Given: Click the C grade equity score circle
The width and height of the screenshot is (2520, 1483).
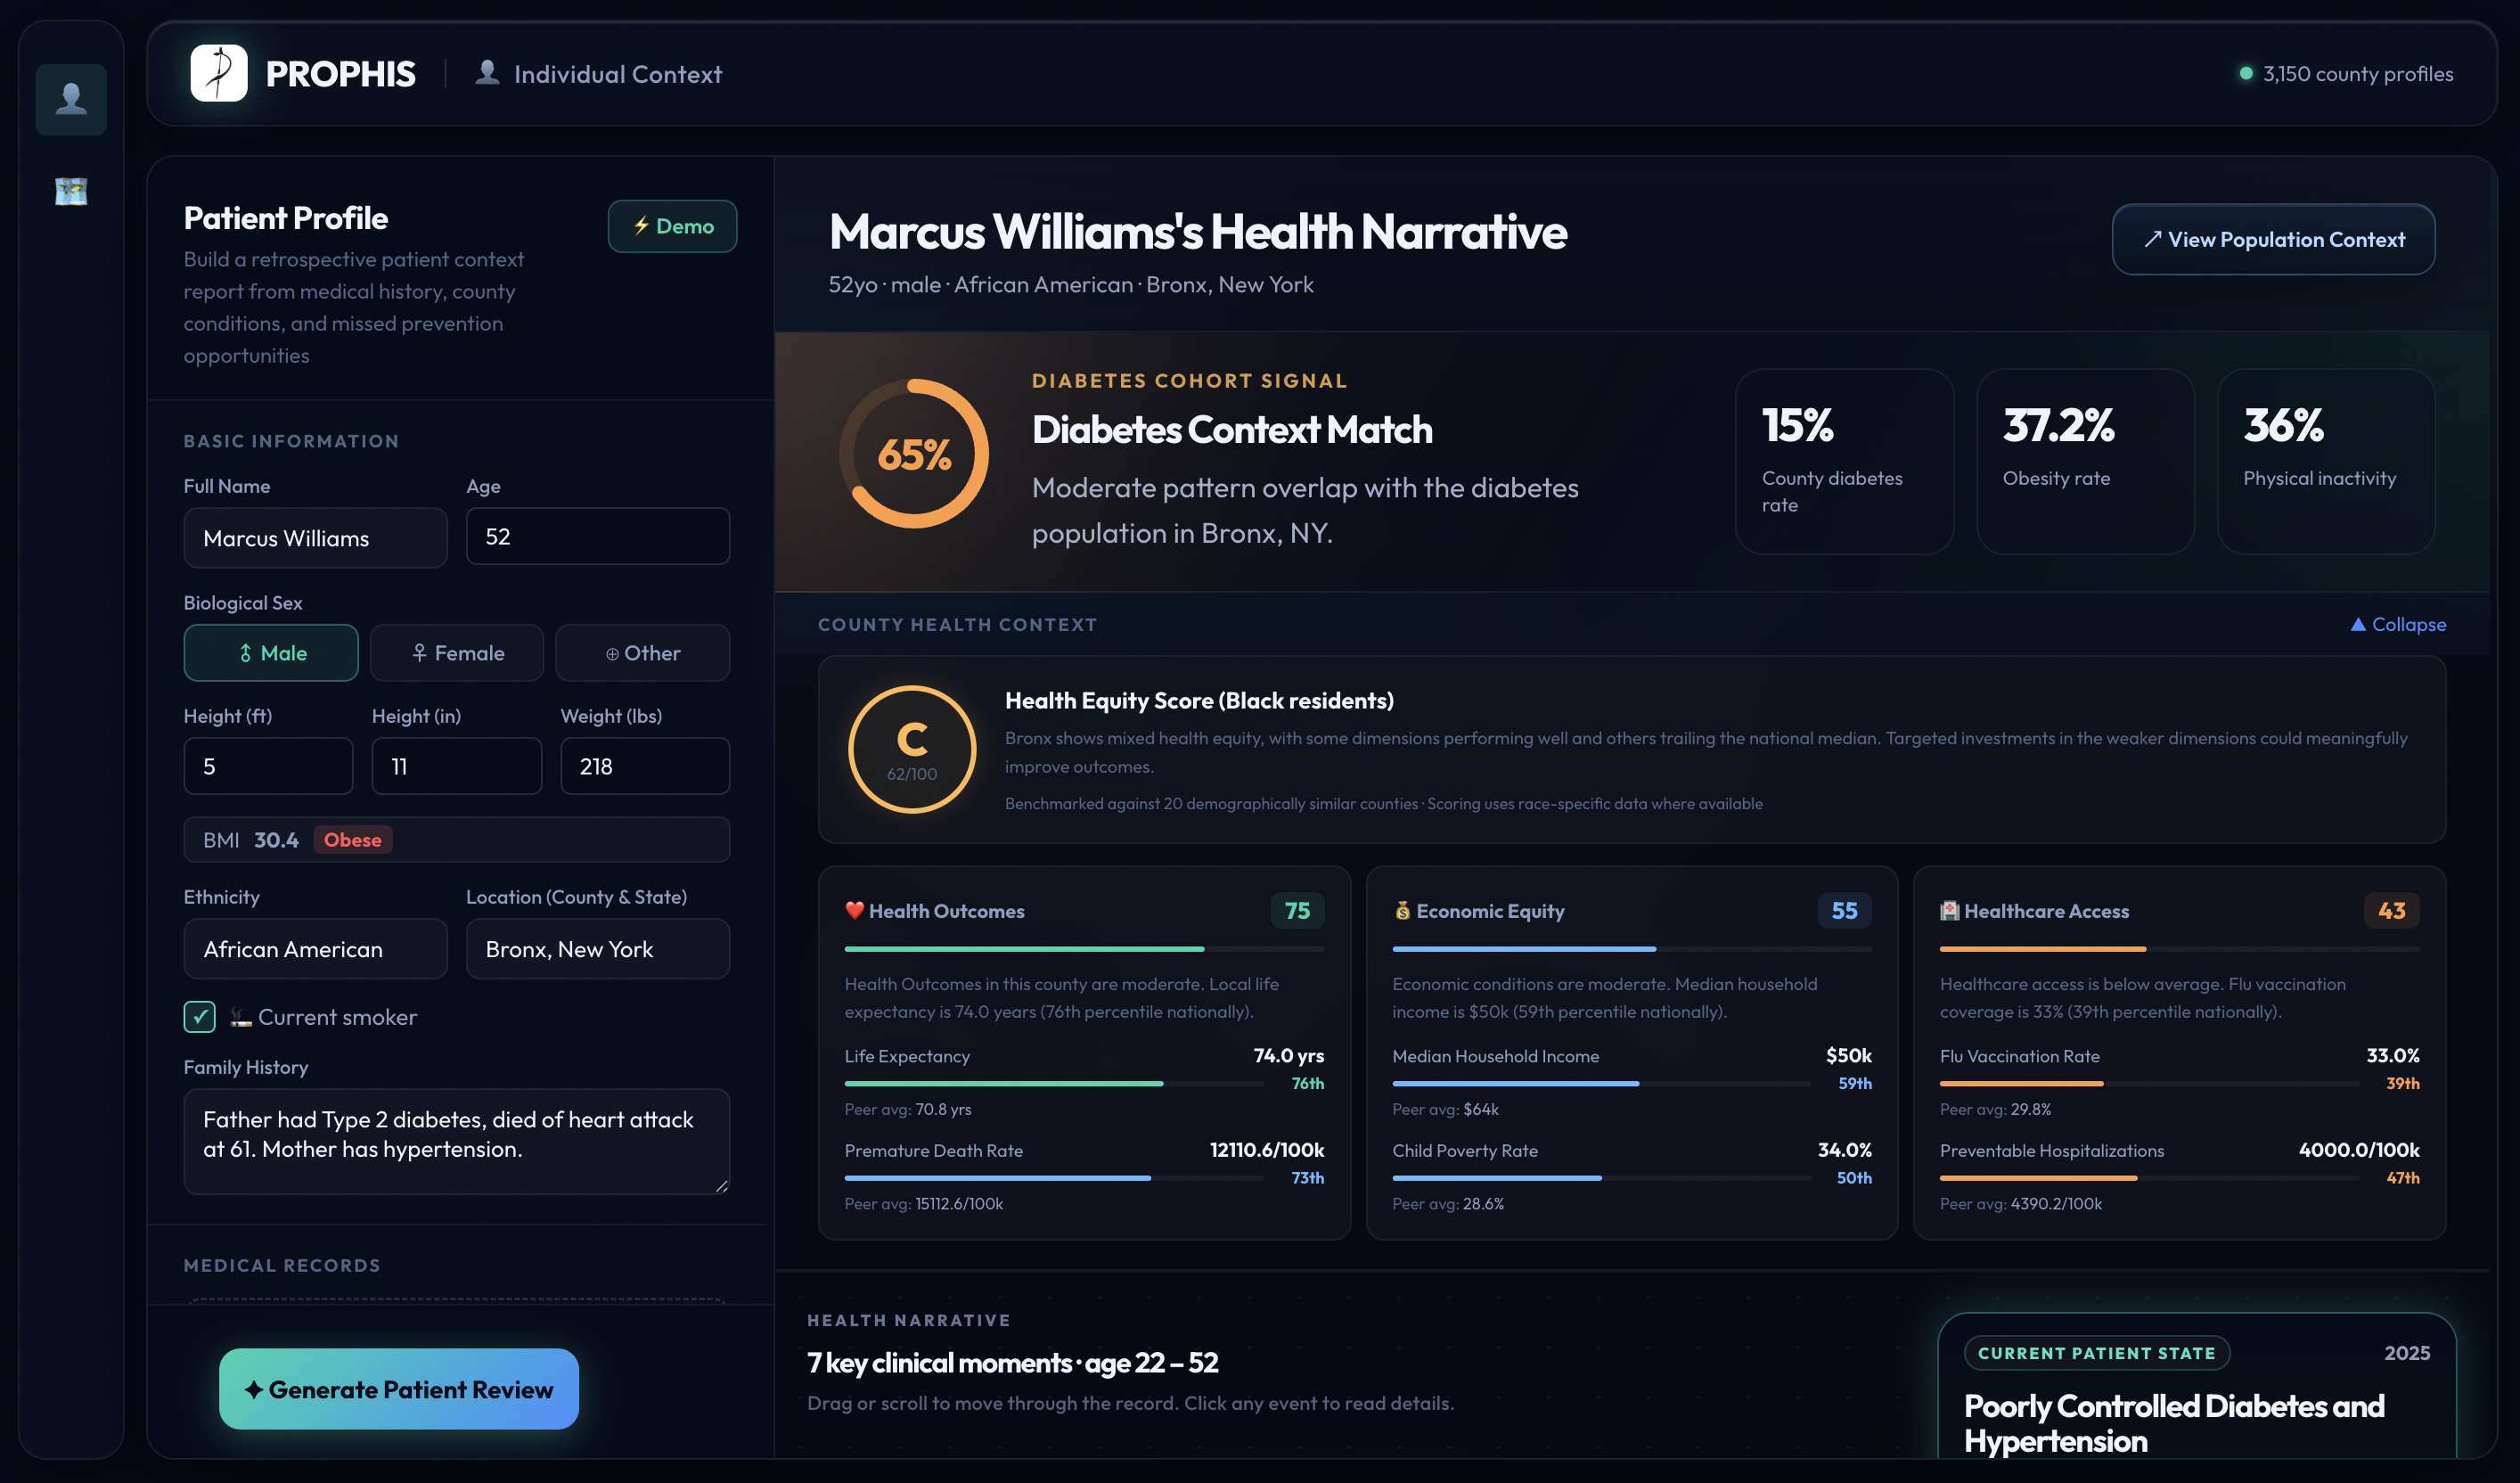Looking at the screenshot, I should click(911, 749).
